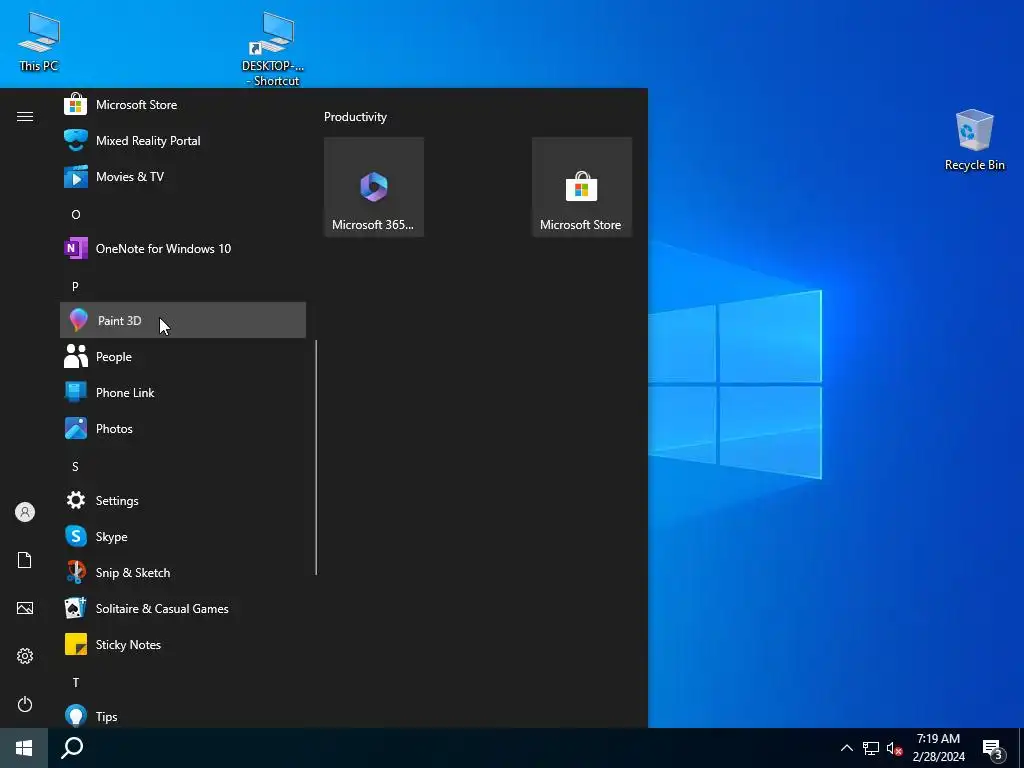Jump via the letter O header

point(76,214)
